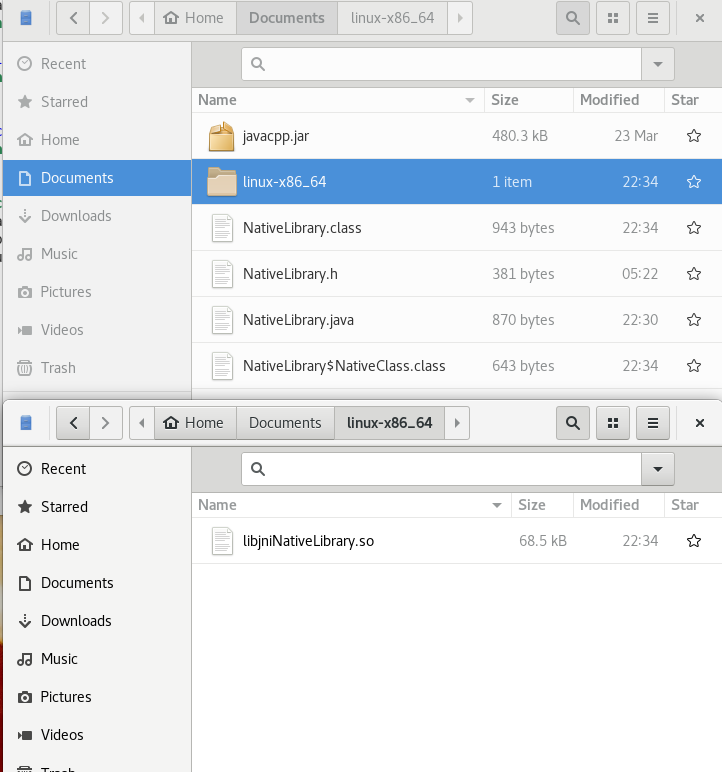Viewport: 722px width, 772px height.
Task: Select the linux-x86_64 folder icon
Action: coord(222,182)
